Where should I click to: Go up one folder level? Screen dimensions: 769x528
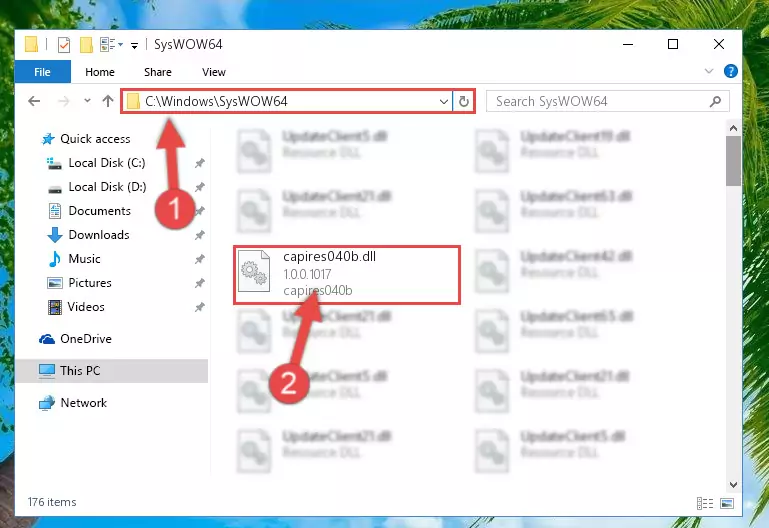click(107, 101)
